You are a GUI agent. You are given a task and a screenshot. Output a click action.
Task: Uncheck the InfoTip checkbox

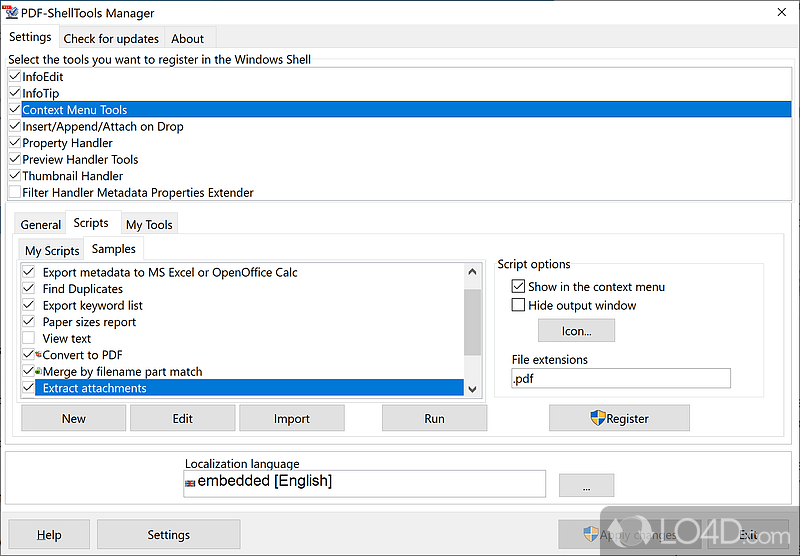(15, 93)
